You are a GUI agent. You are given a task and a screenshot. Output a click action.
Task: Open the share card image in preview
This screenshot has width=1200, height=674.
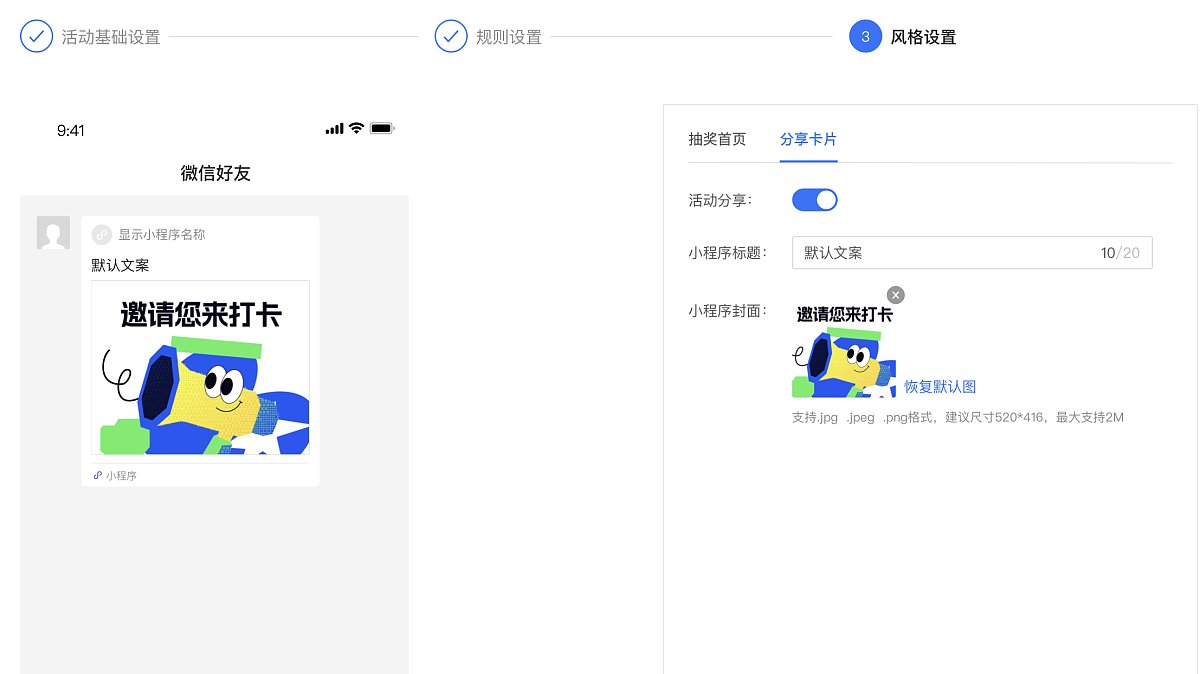tap(200, 368)
